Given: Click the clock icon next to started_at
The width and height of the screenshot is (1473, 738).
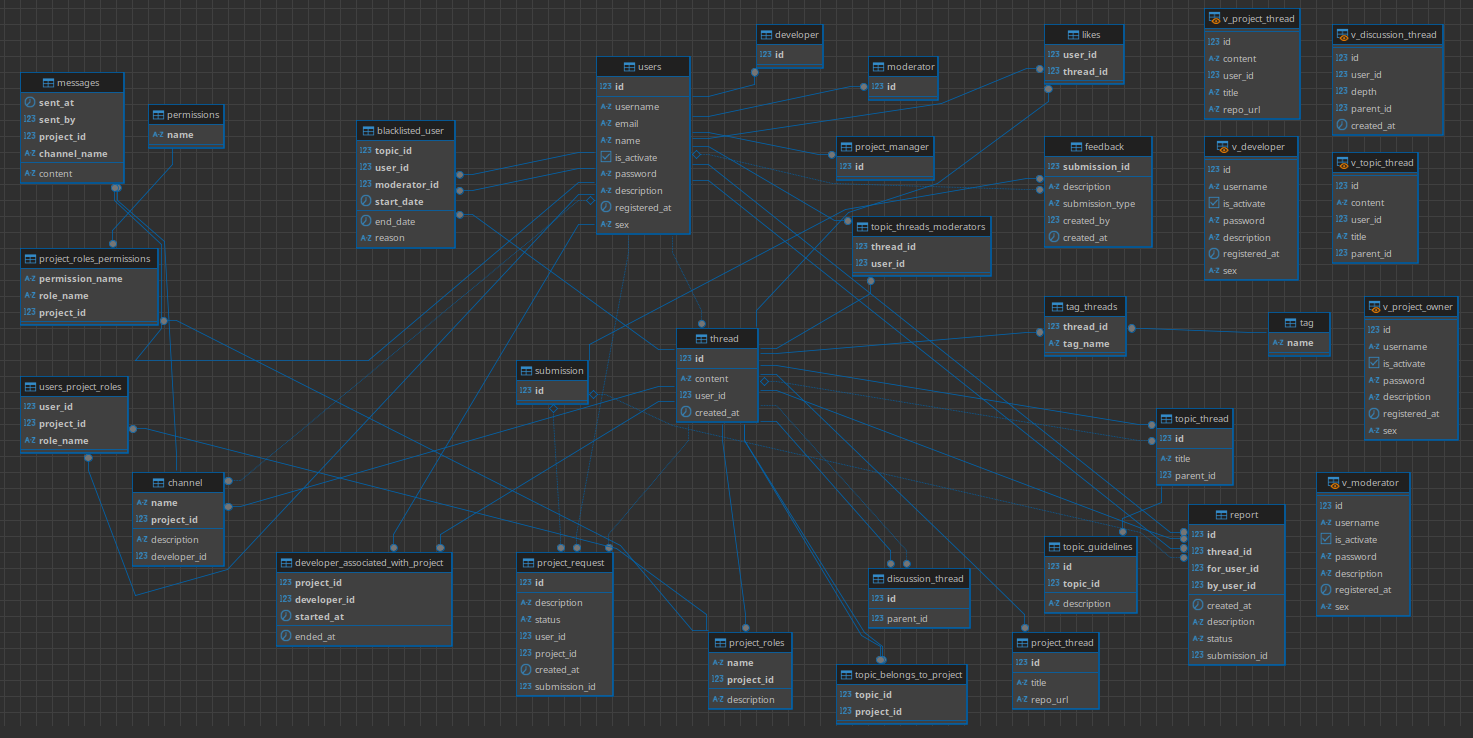Looking at the screenshot, I should pyautogui.click(x=285, y=617).
